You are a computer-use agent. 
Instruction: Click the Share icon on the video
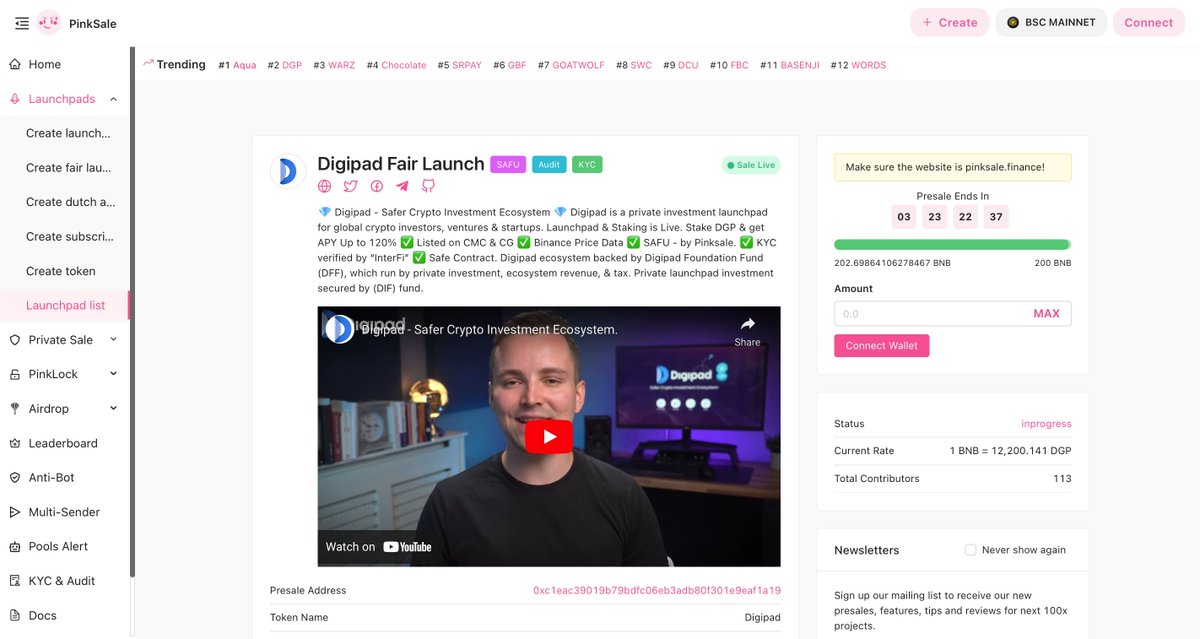[x=747, y=324]
